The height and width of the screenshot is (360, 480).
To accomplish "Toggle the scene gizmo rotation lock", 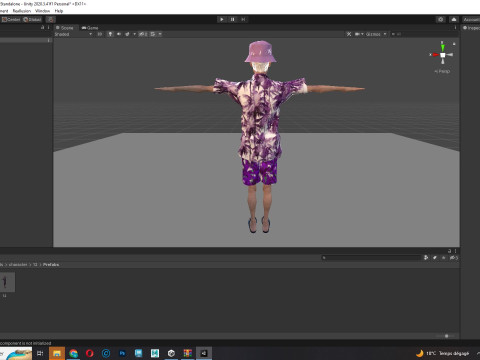I will pos(454,44).
